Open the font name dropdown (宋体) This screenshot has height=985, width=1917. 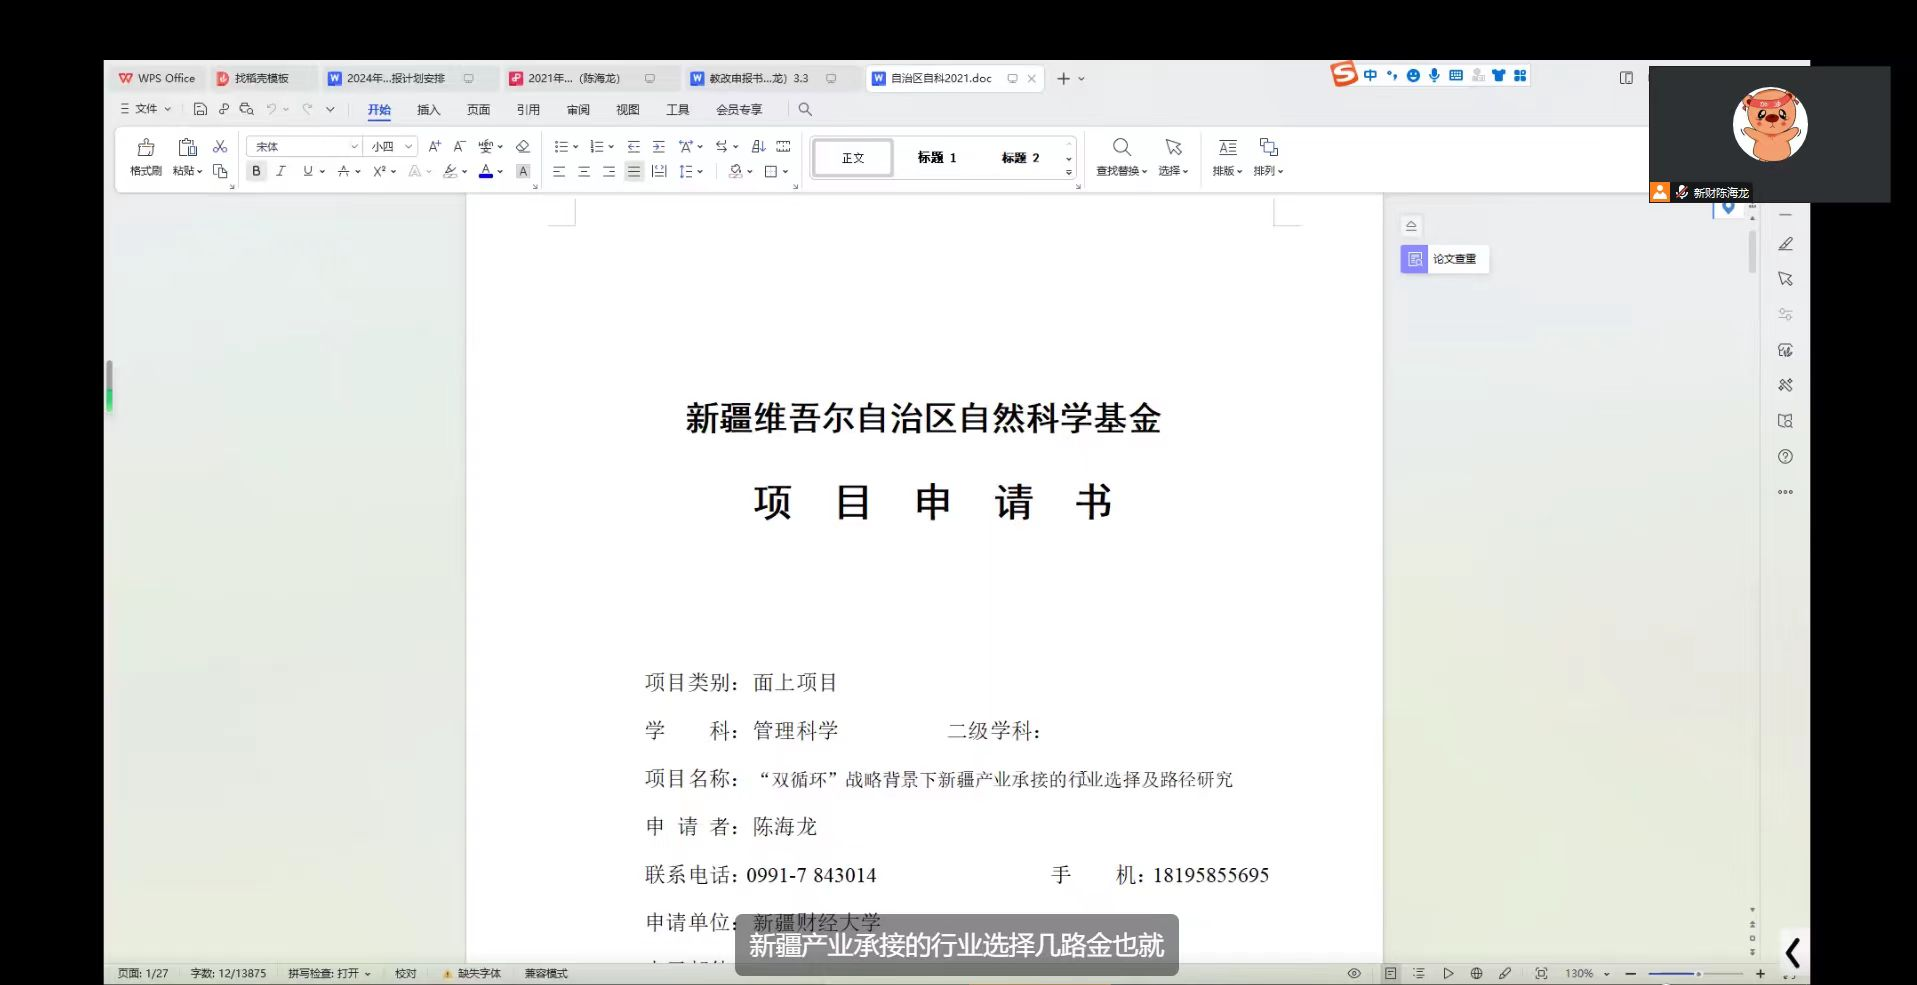tap(353, 146)
